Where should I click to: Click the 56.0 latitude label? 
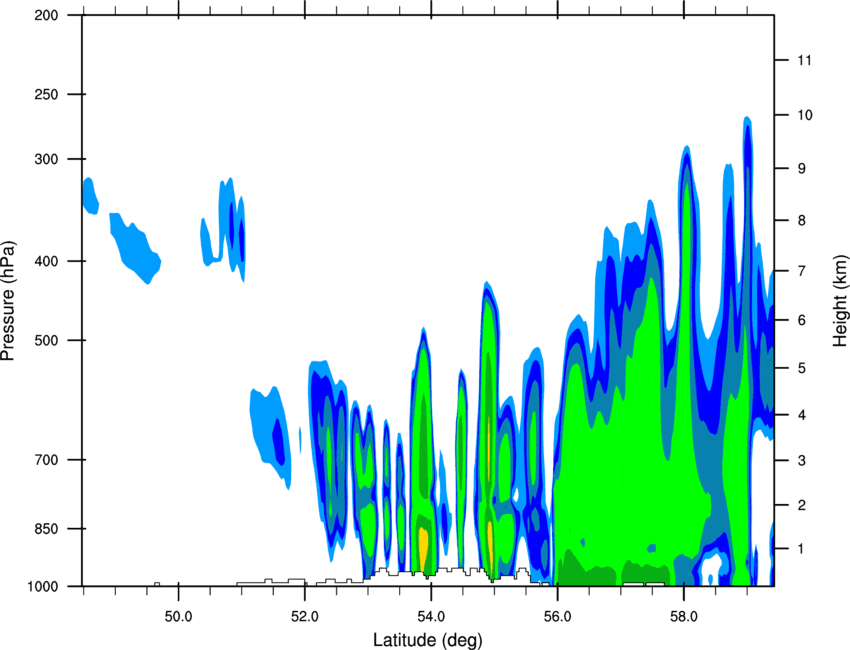coord(557,617)
